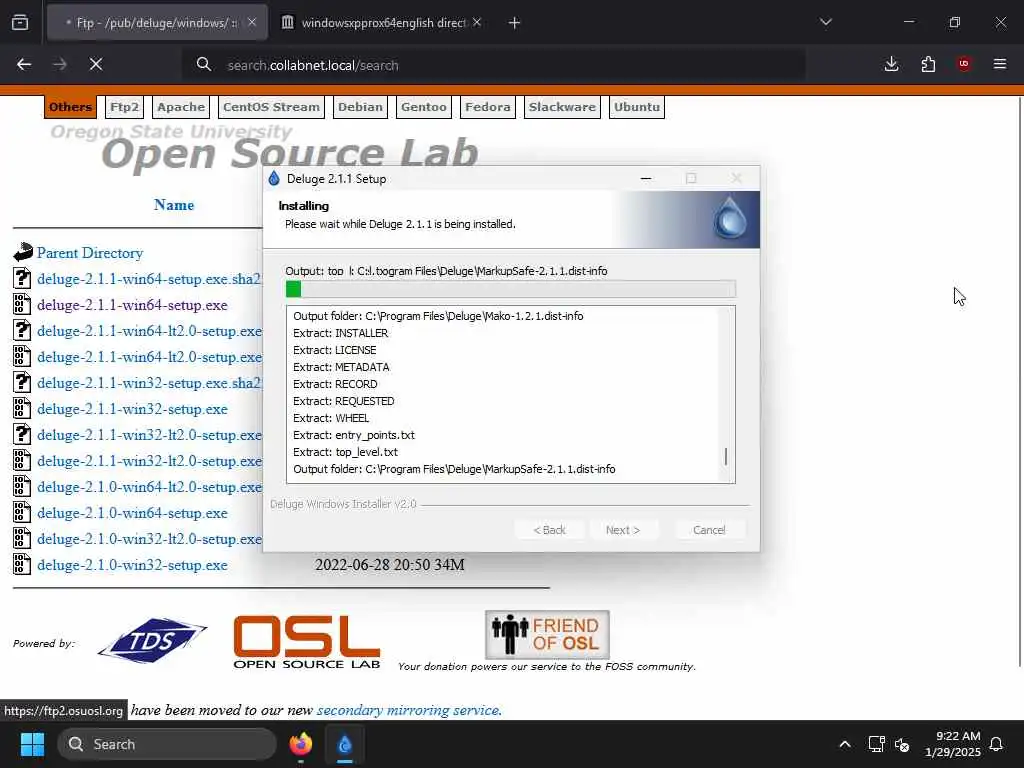Open the network status tray icon
Screen dimensions: 1024x768
876,744
